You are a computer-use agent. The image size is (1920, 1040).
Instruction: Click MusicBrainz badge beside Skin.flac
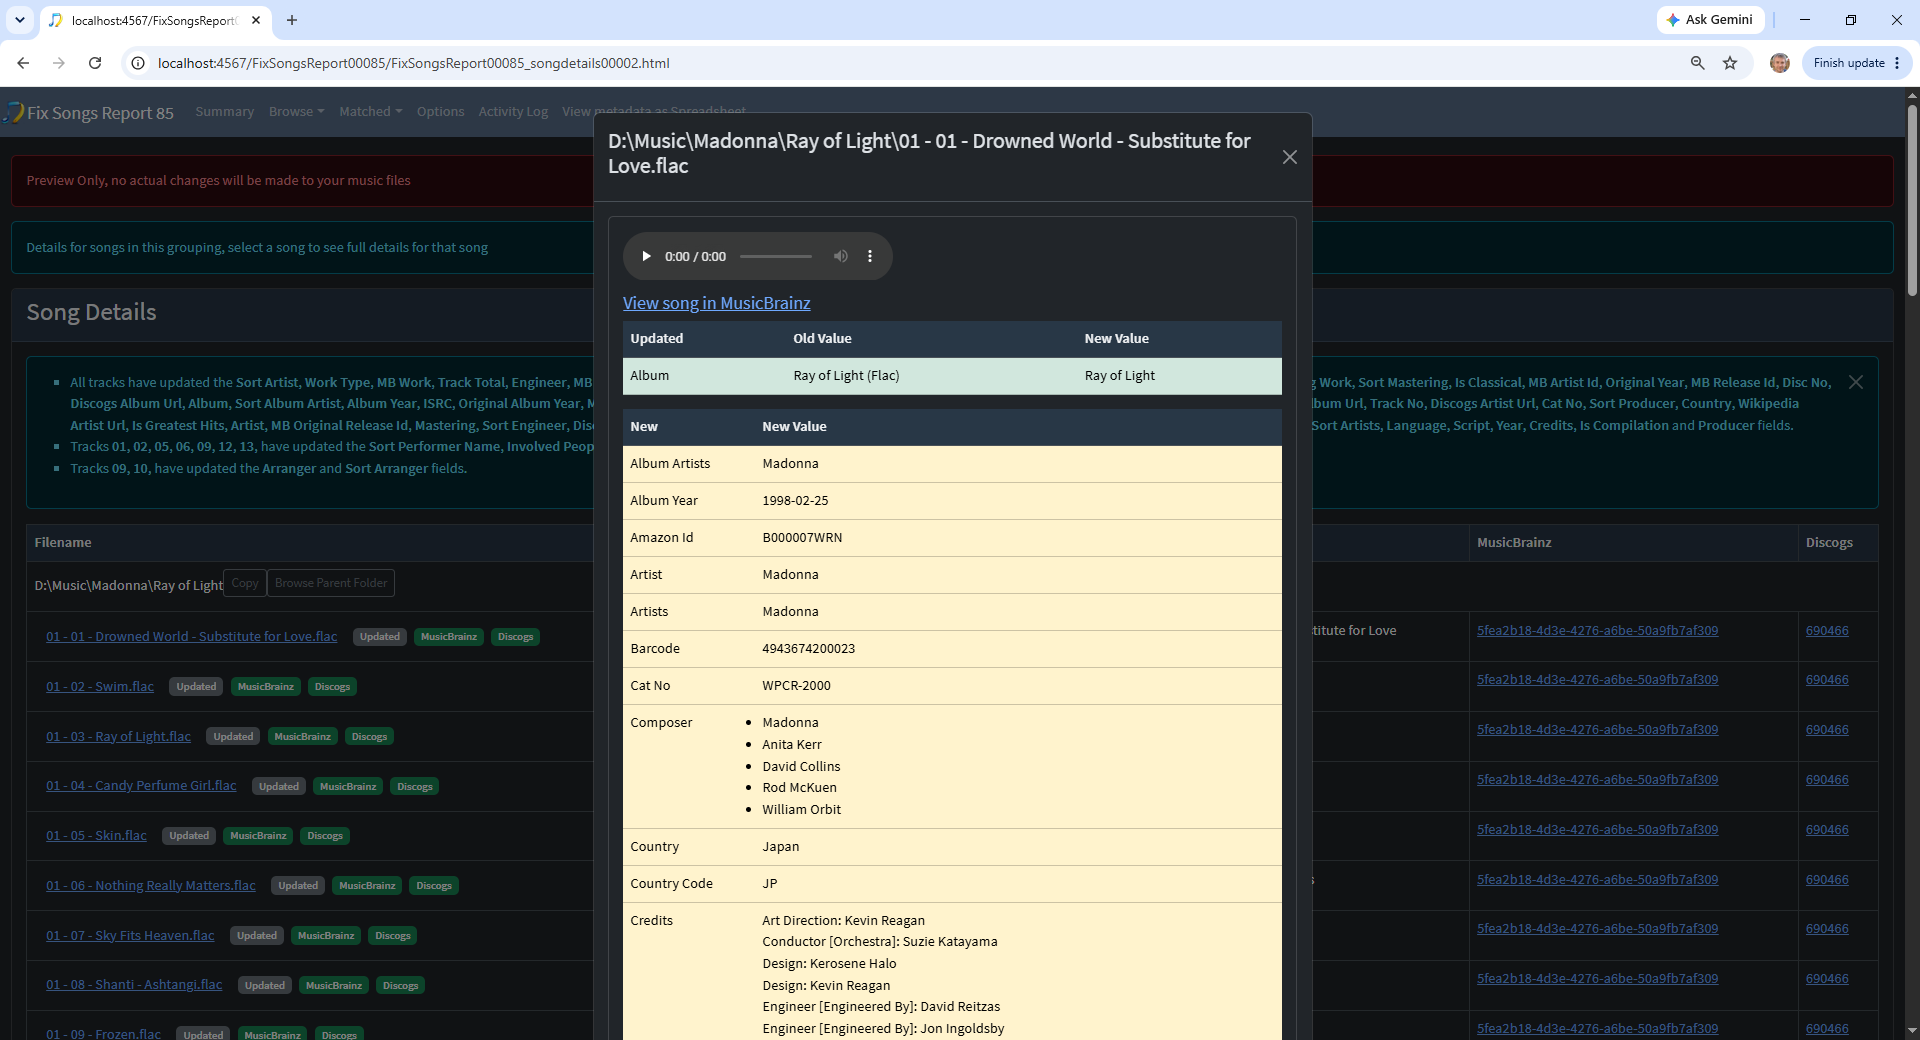pyautogui.click(x=258, y=836)
